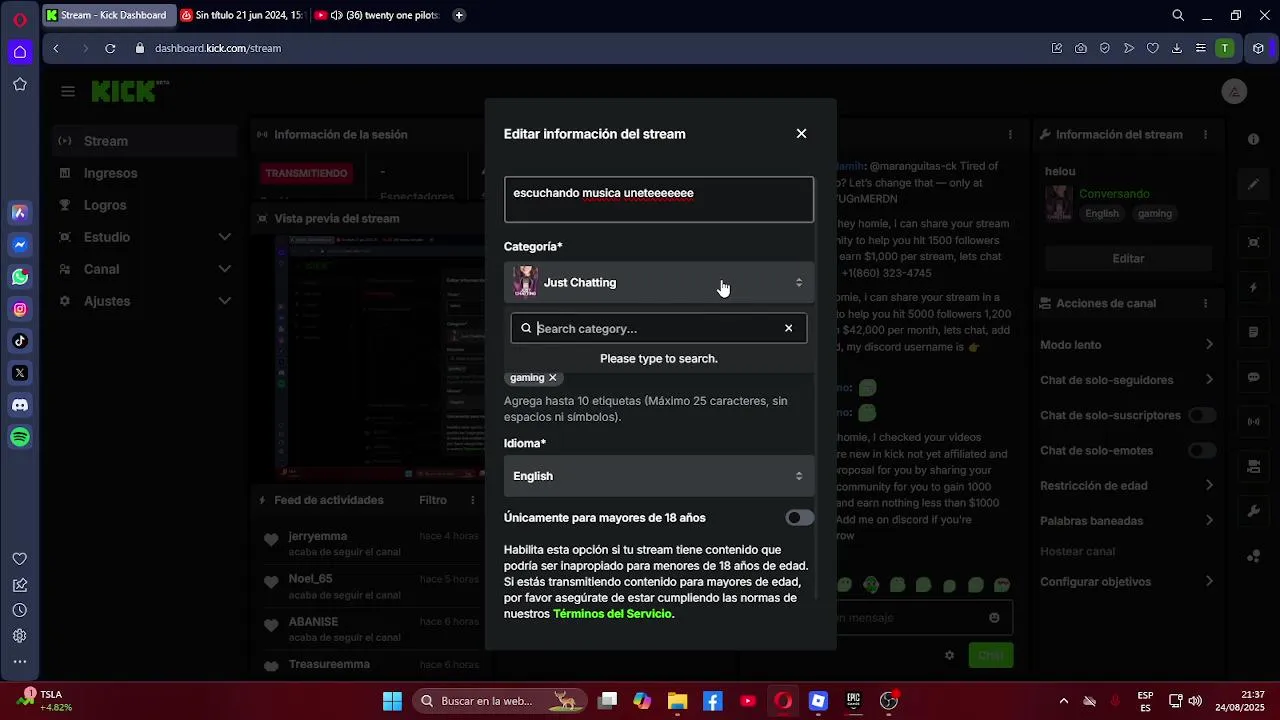The width and height of the screenshot is (1280, 720).
Task: Open Palabras baneadas settings
Action: click(x=1128, y=521)
